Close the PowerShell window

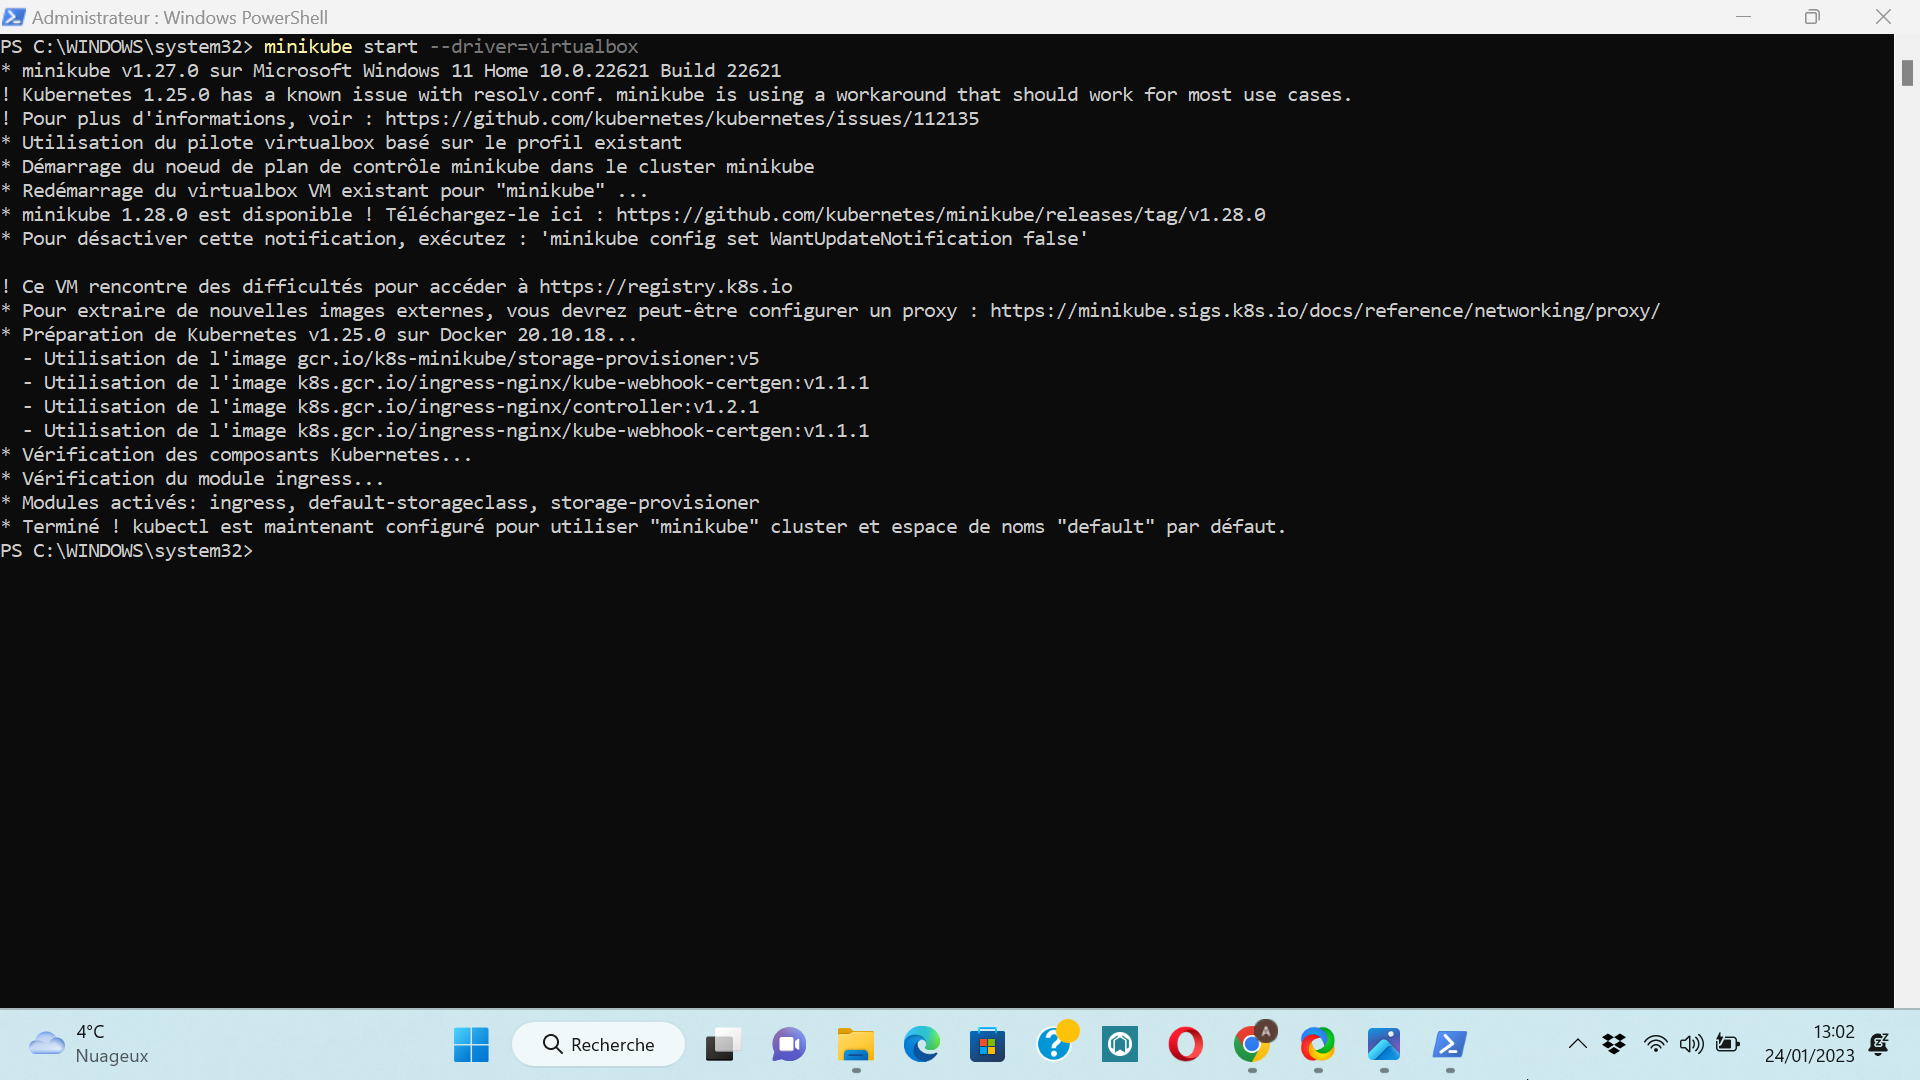click(x=1883, y=17)
